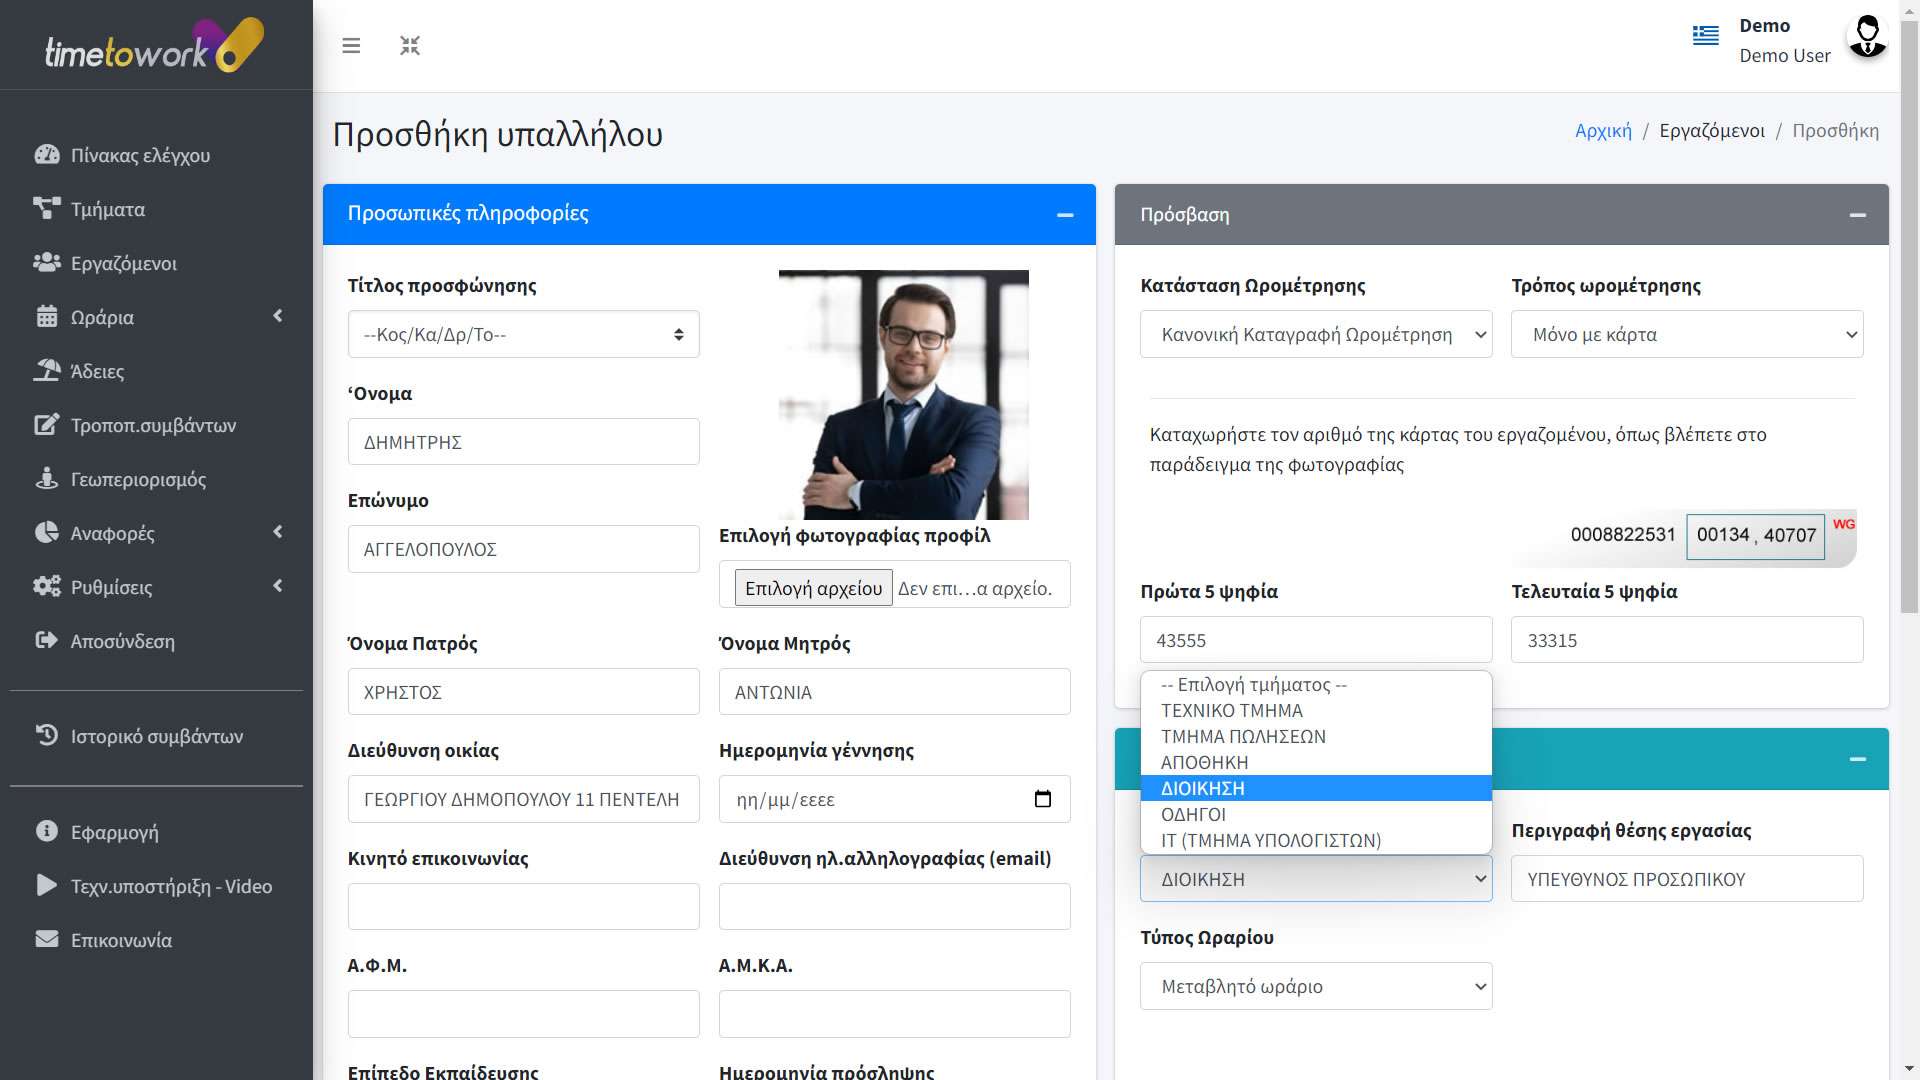The width and height of the screenshot is (1920, 1080).
Task: Click the Greek flag language icon
Action: pos(1705,36)
